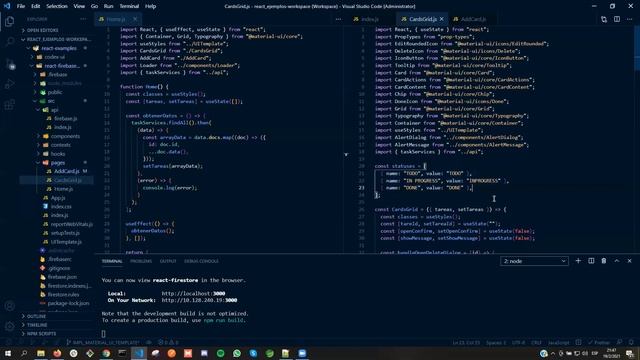Screen dimensions: 640x360
Task: Open the View menu
Action: pyautogui.click(x=79, y=6)
